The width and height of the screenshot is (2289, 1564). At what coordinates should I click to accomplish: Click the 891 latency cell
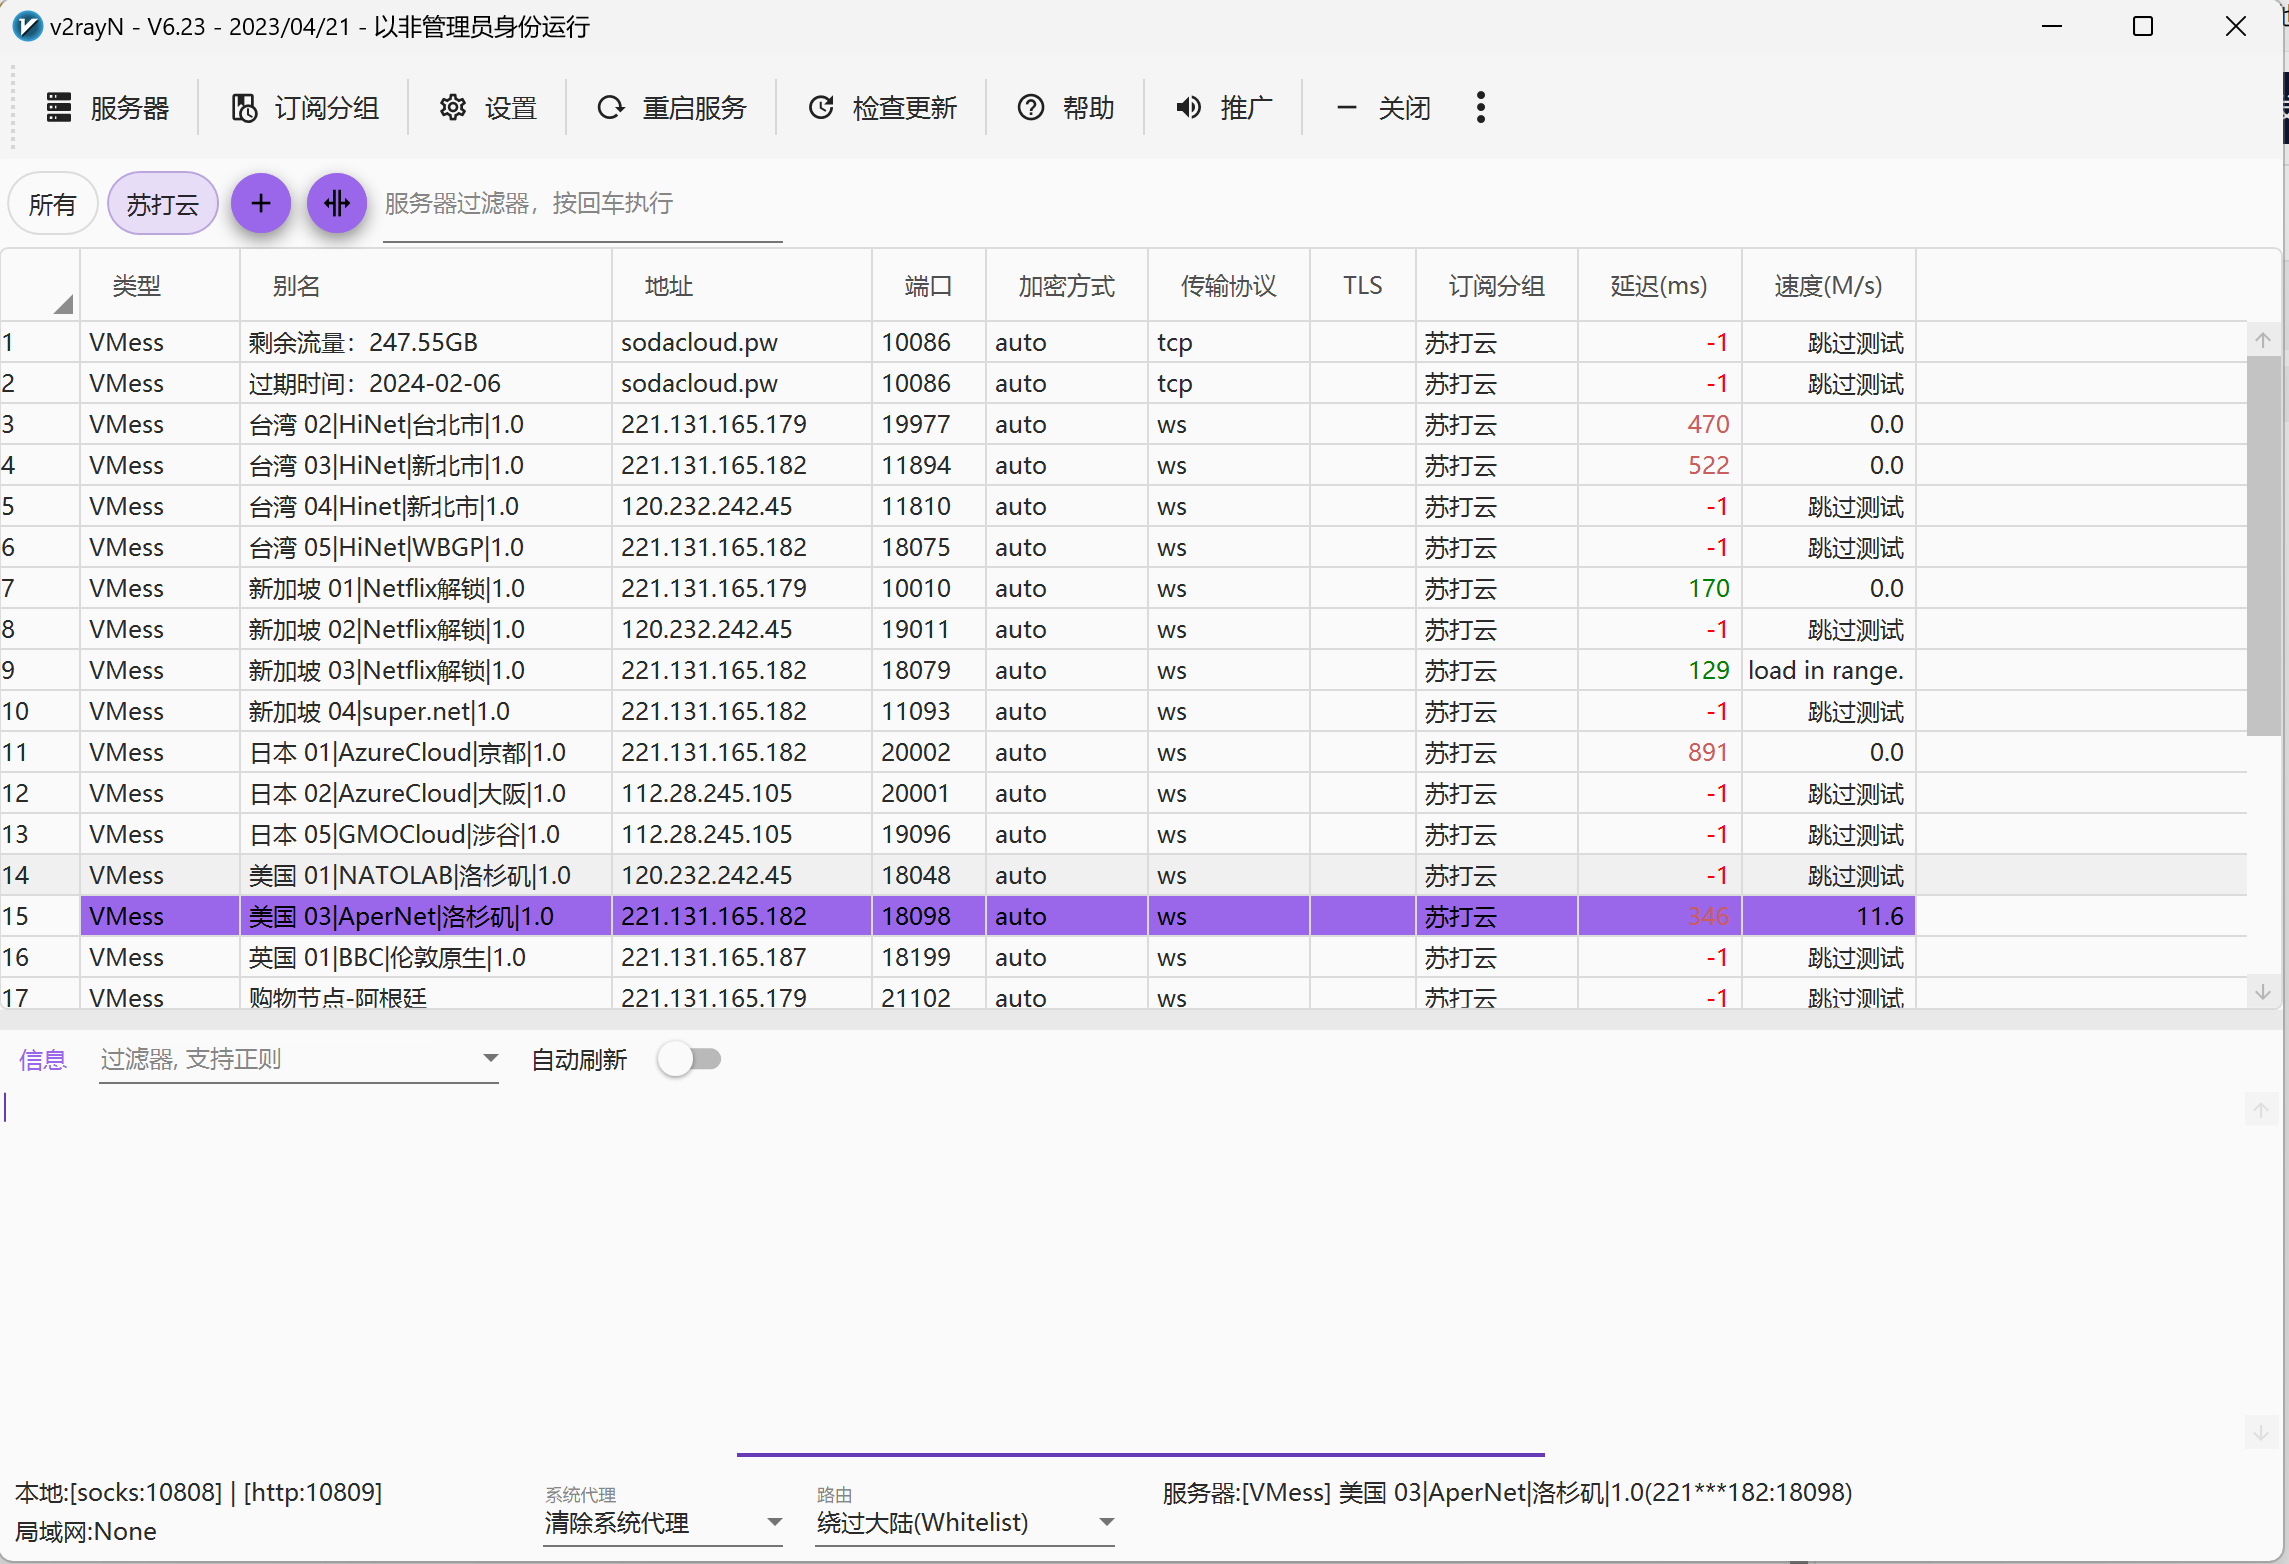1660,752
